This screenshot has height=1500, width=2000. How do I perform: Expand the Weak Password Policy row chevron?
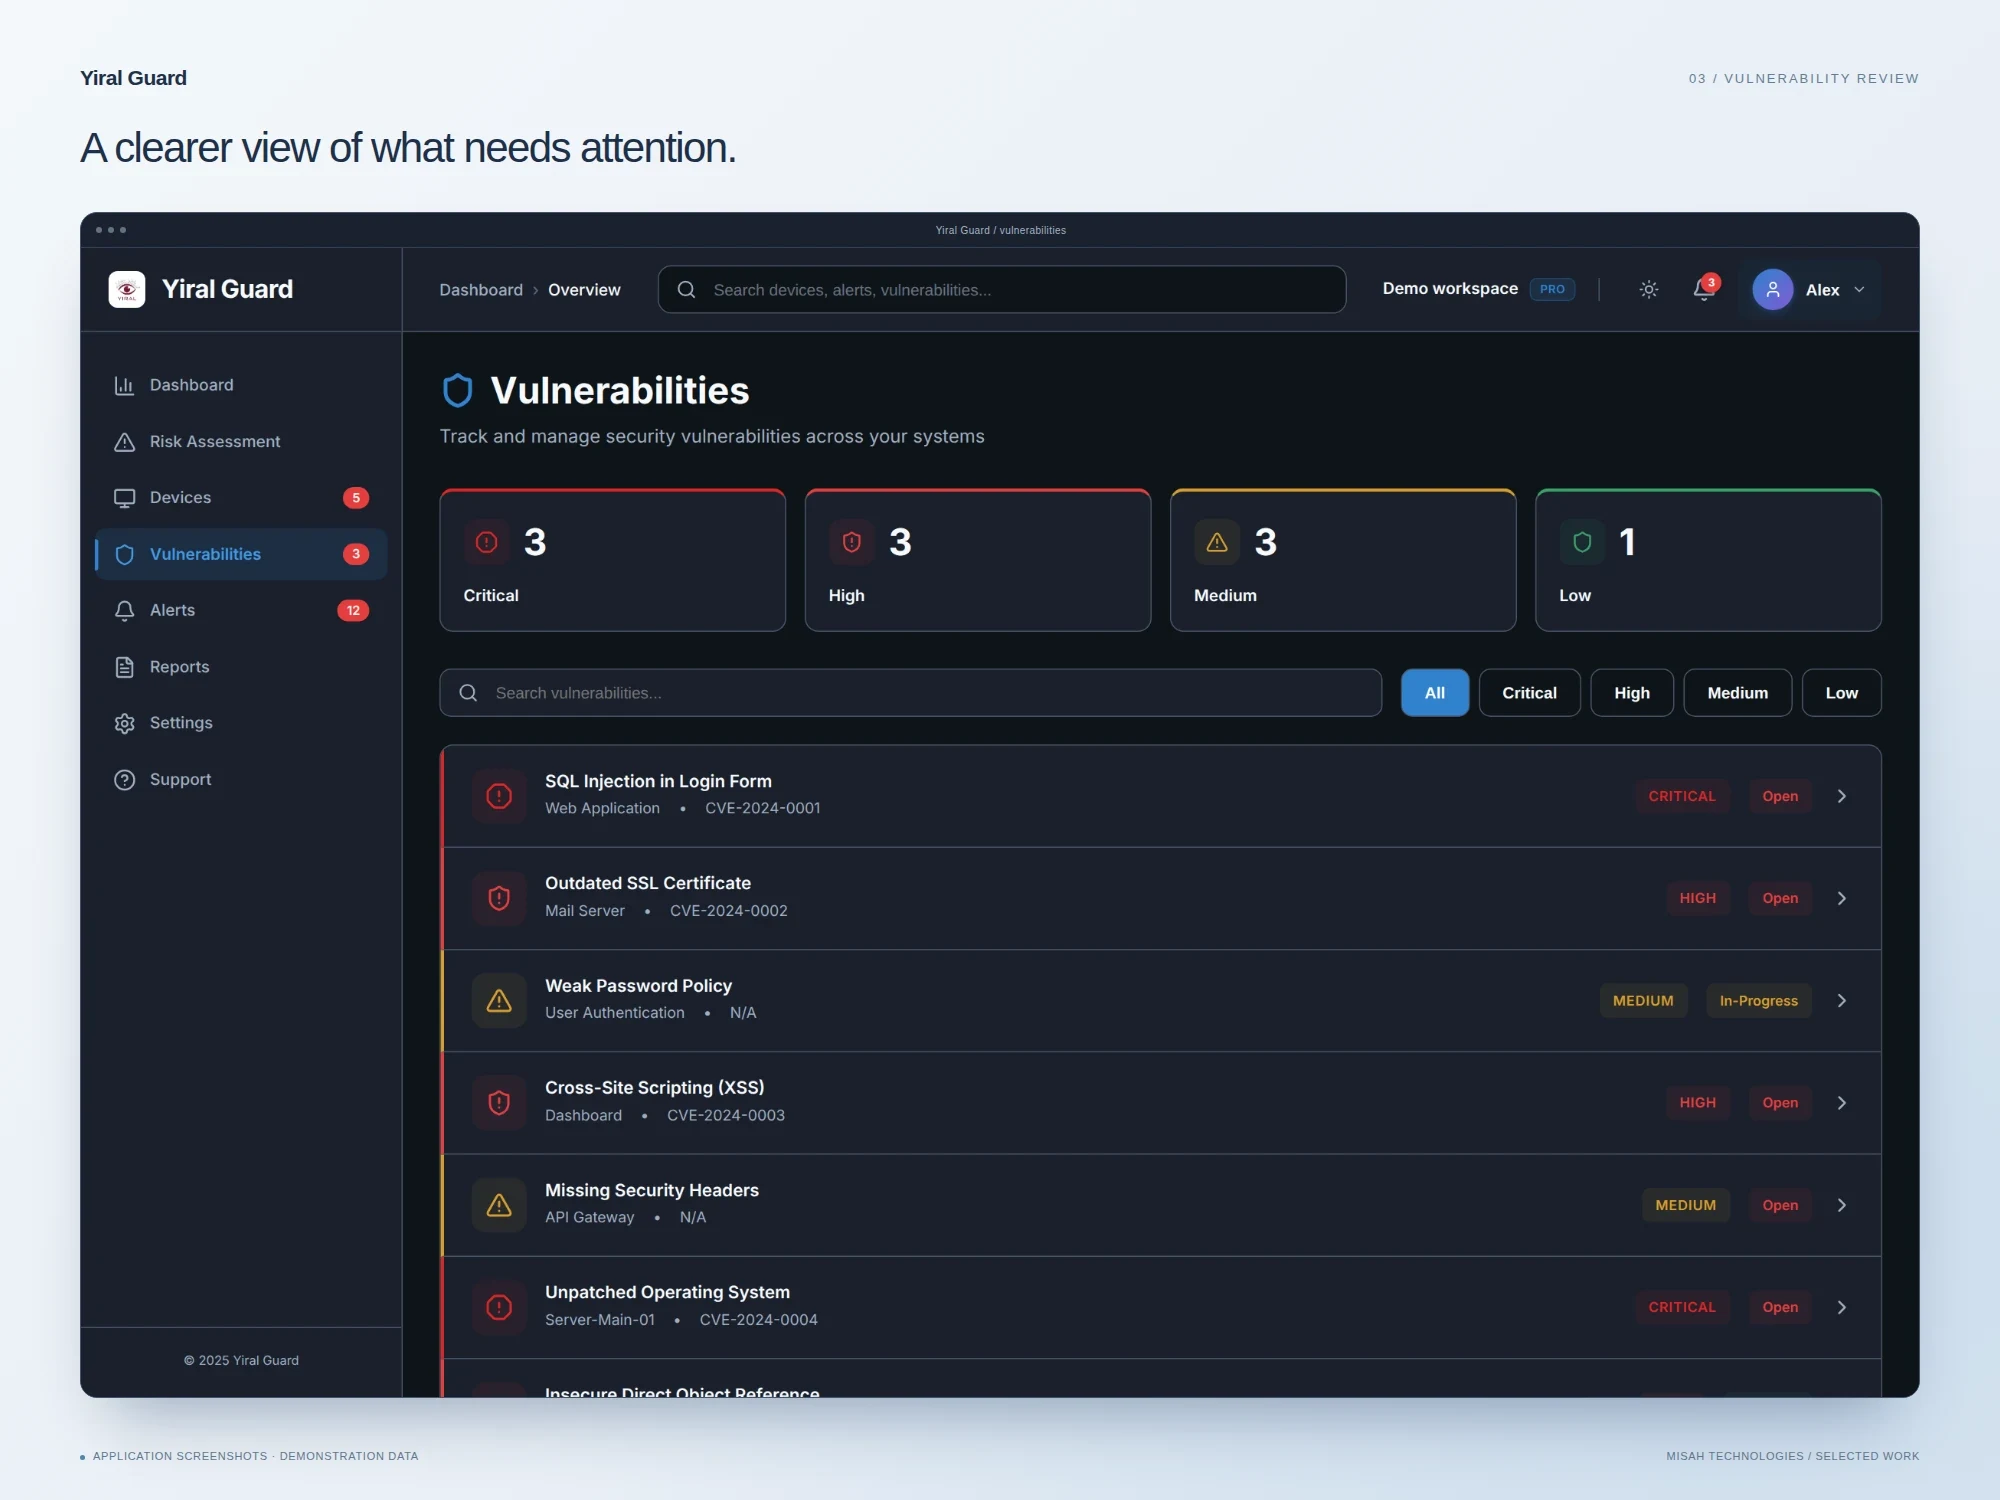tap(1841, 1001)
